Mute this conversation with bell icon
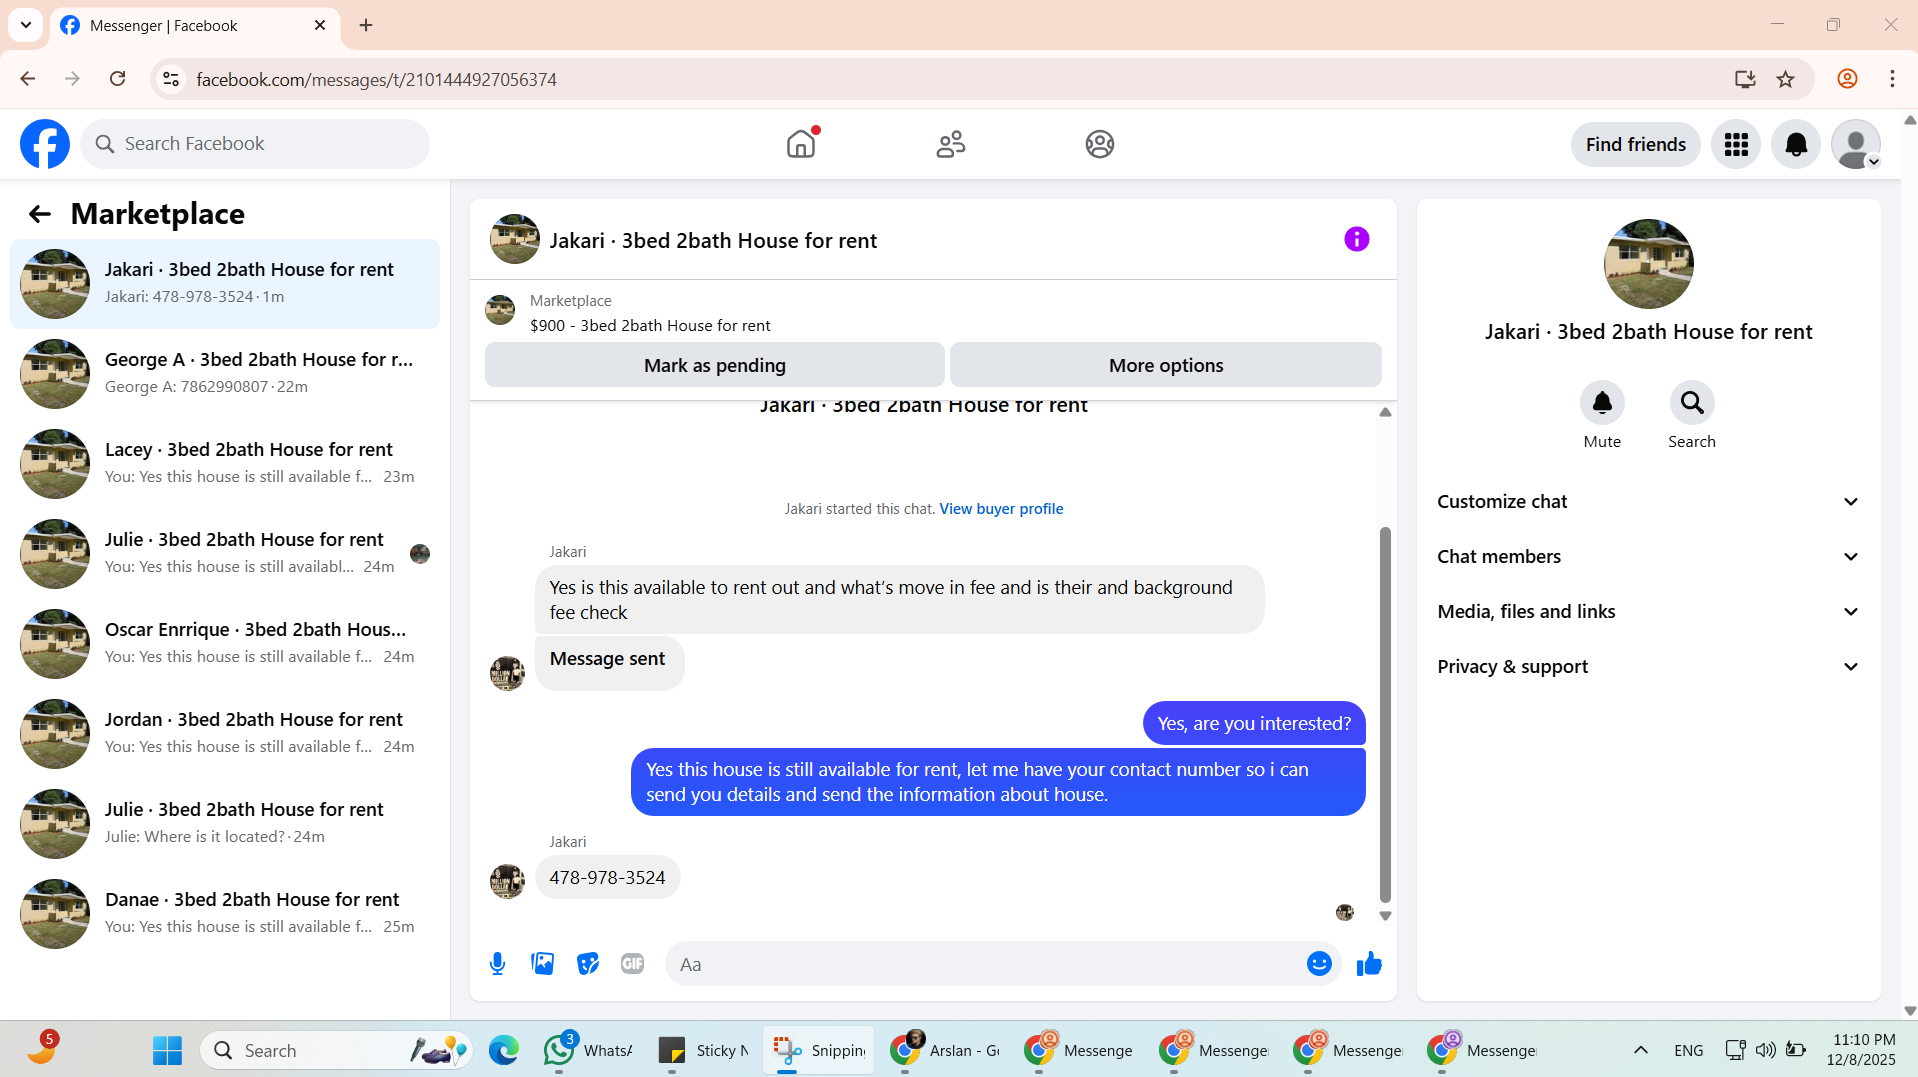Image resolution: width=1918 pixels, height=1077 pixels. click(1602, 403)
